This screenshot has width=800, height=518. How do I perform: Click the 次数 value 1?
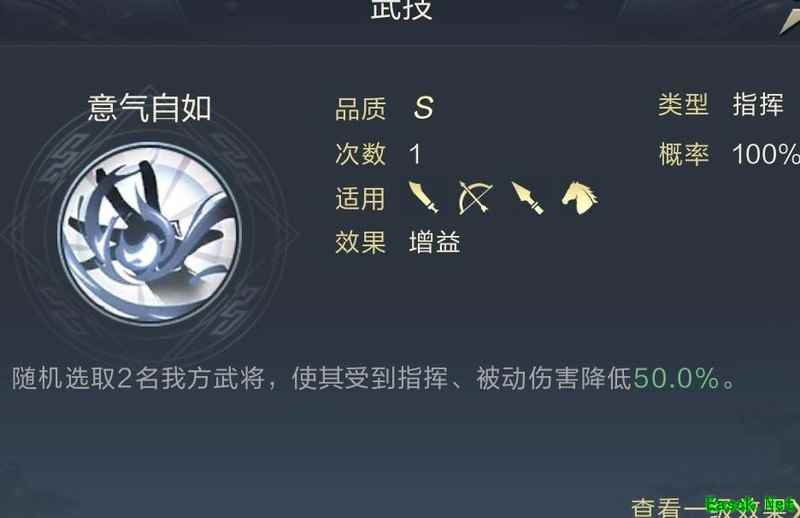pos(415,154)
